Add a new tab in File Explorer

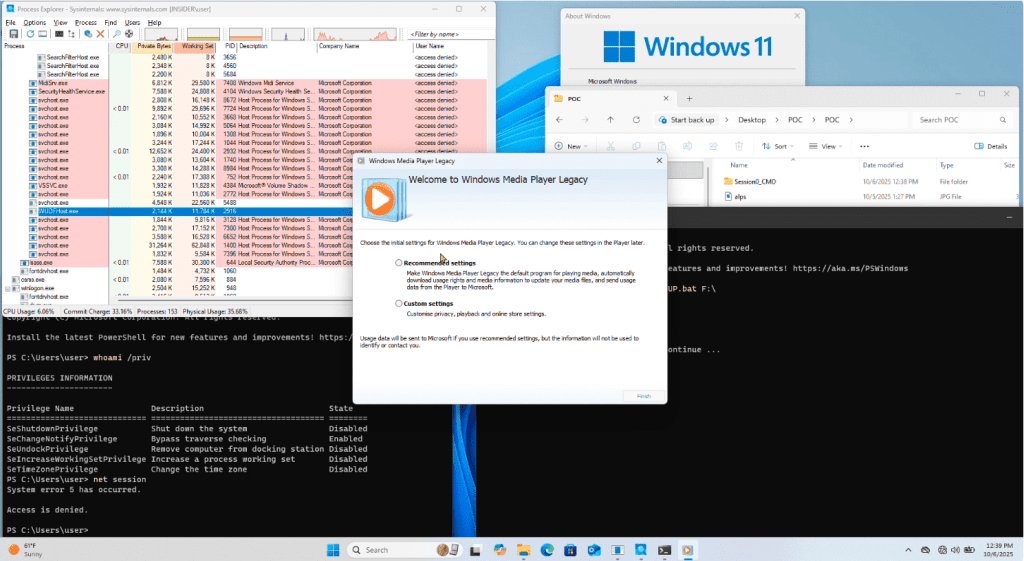689,99
